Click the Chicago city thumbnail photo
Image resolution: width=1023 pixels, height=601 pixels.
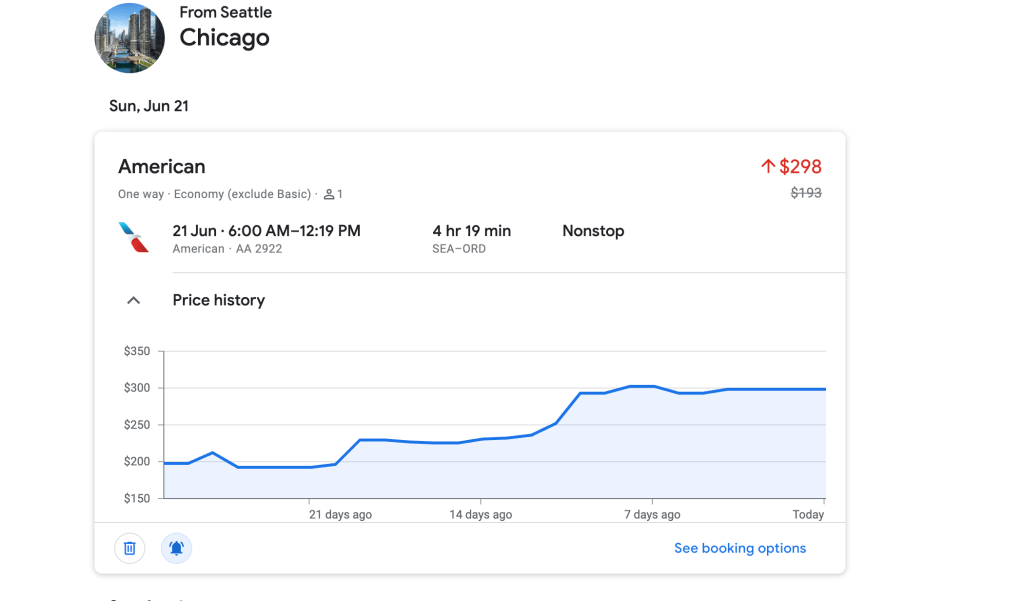coord(130,38)
